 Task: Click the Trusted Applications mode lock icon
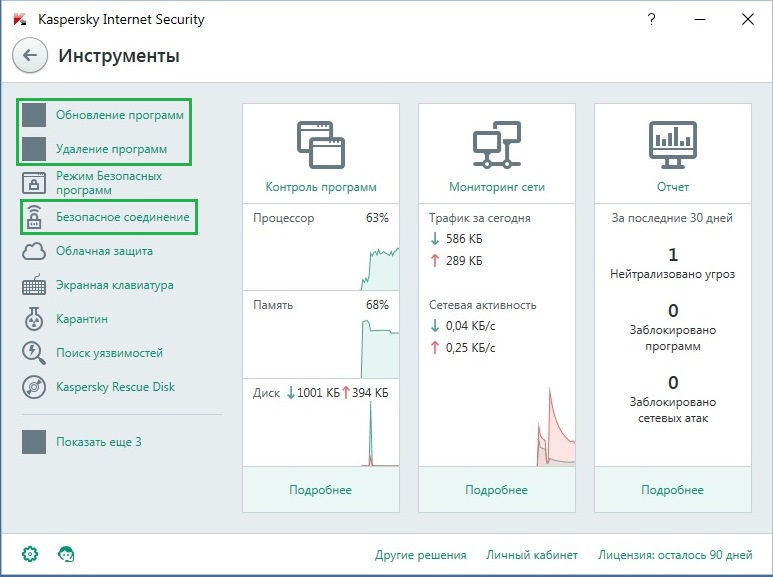click(x=34, y=183)
